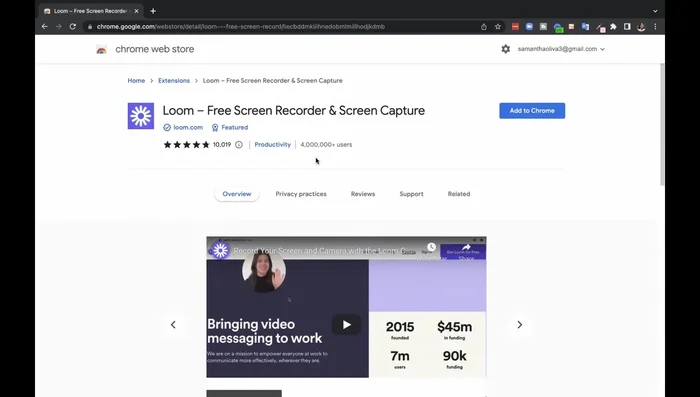Click the page vertical scrollbar
The height and width of the screenshot is (397, 700).
coord(662,125)
